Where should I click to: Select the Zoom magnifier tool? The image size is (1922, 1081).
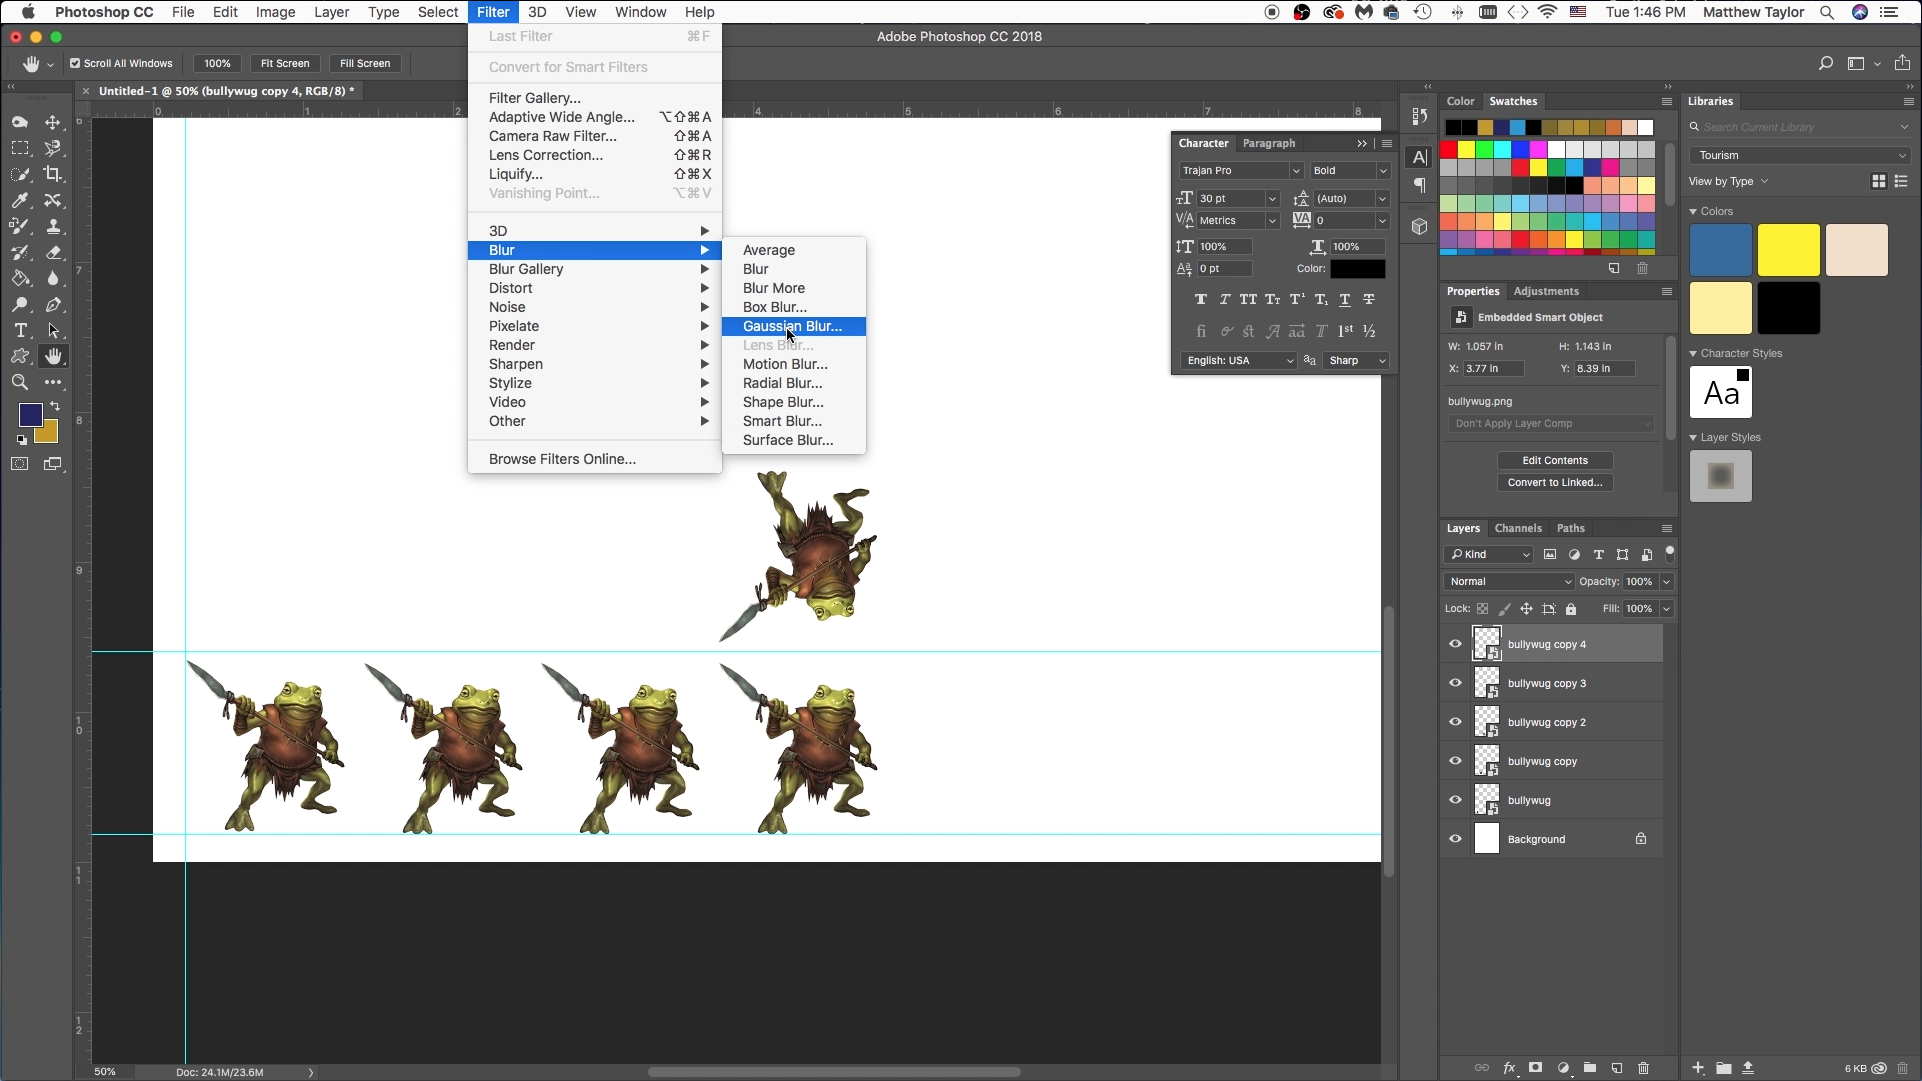click(20, 382)
